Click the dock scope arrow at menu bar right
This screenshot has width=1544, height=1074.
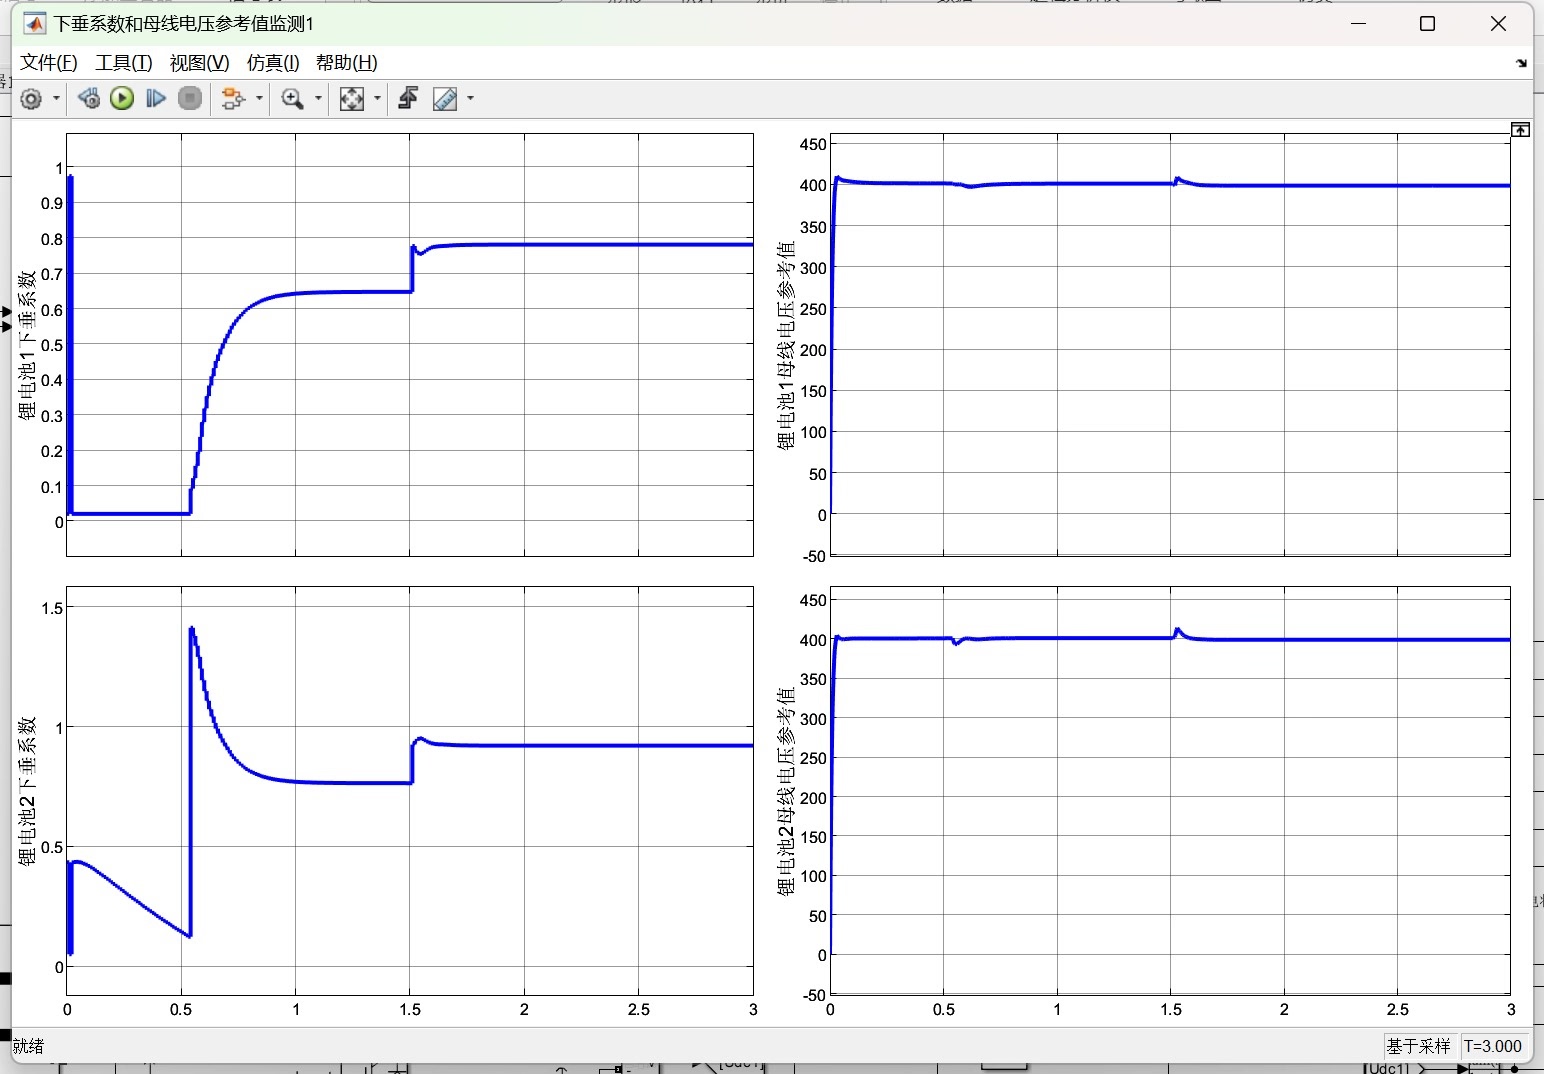pyautogui.click(x=1521, y=63)
